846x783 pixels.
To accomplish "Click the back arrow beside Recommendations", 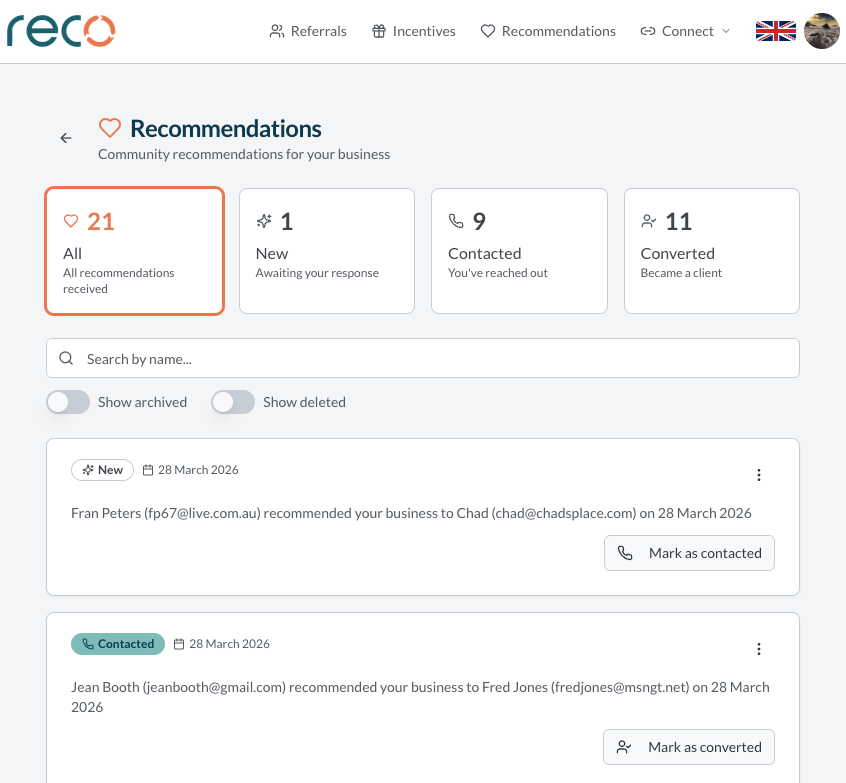I will tap(66, 138).
